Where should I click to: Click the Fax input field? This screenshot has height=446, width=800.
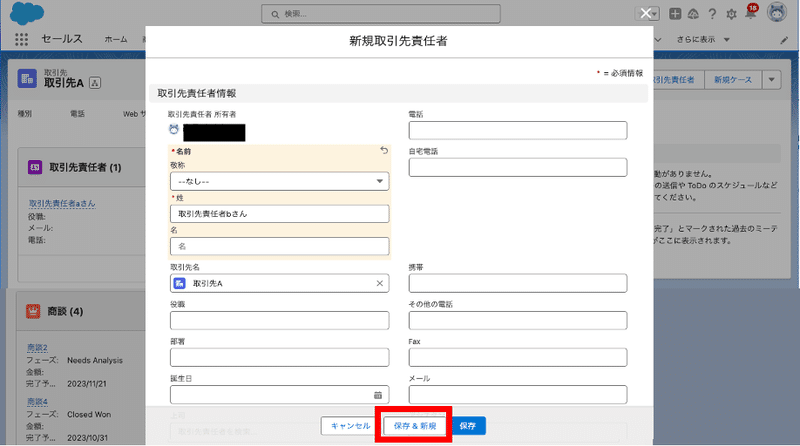518,357
